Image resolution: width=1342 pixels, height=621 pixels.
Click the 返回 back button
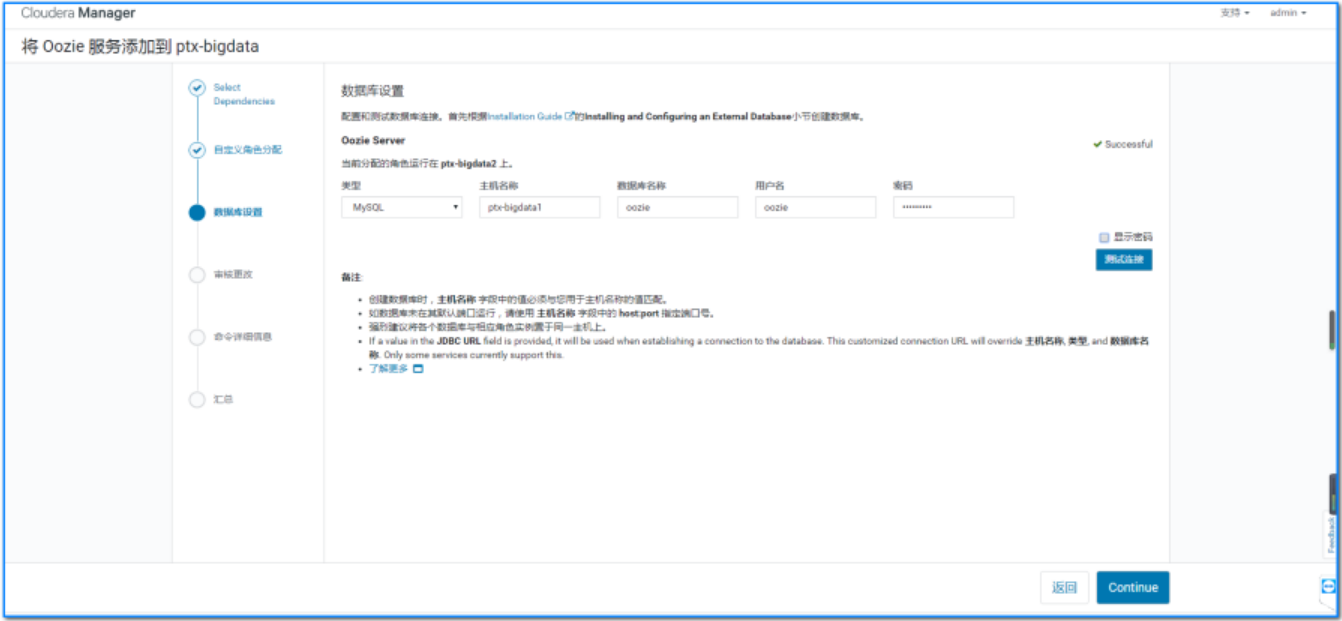tap(1064, 588)
